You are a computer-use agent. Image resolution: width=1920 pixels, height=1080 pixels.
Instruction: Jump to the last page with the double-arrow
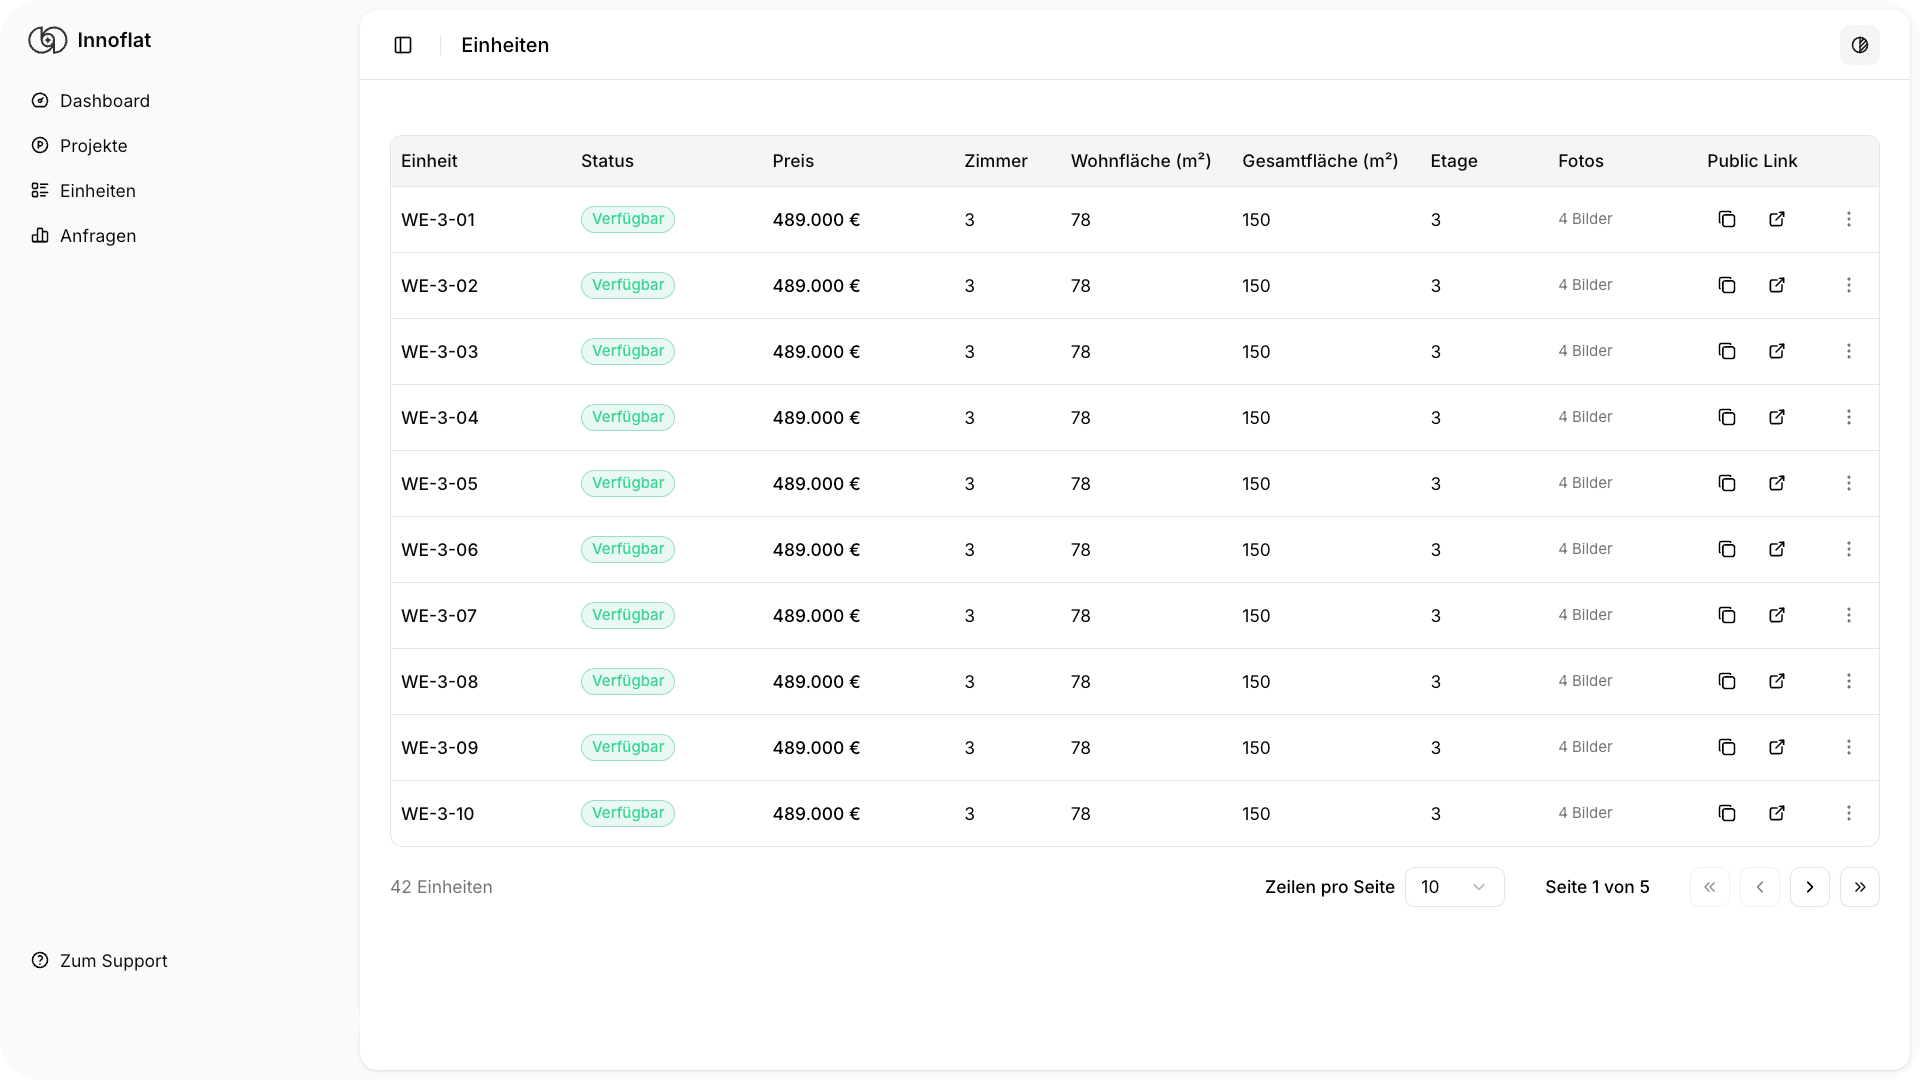(1860, 887)
